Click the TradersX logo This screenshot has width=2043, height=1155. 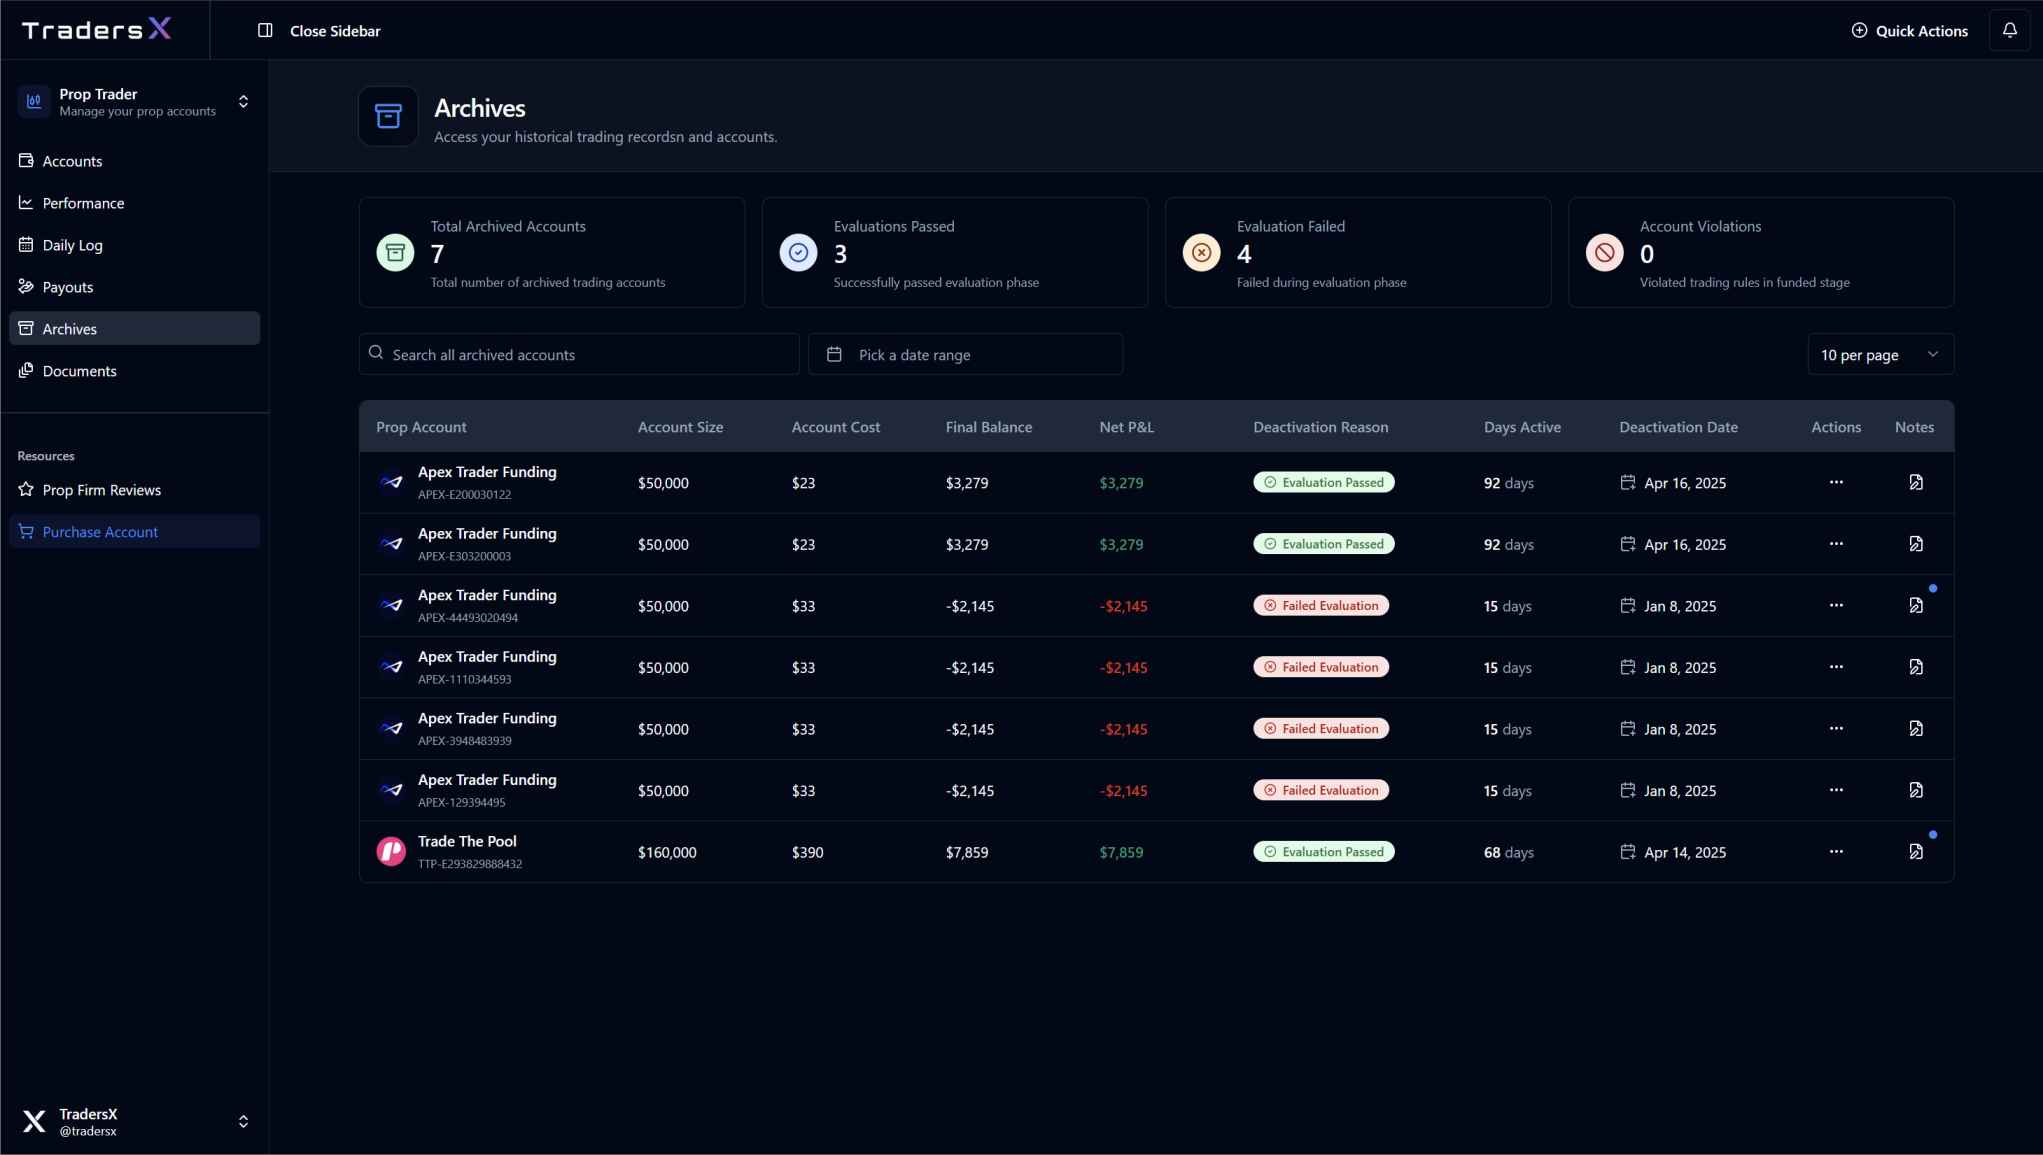(97, 30)
